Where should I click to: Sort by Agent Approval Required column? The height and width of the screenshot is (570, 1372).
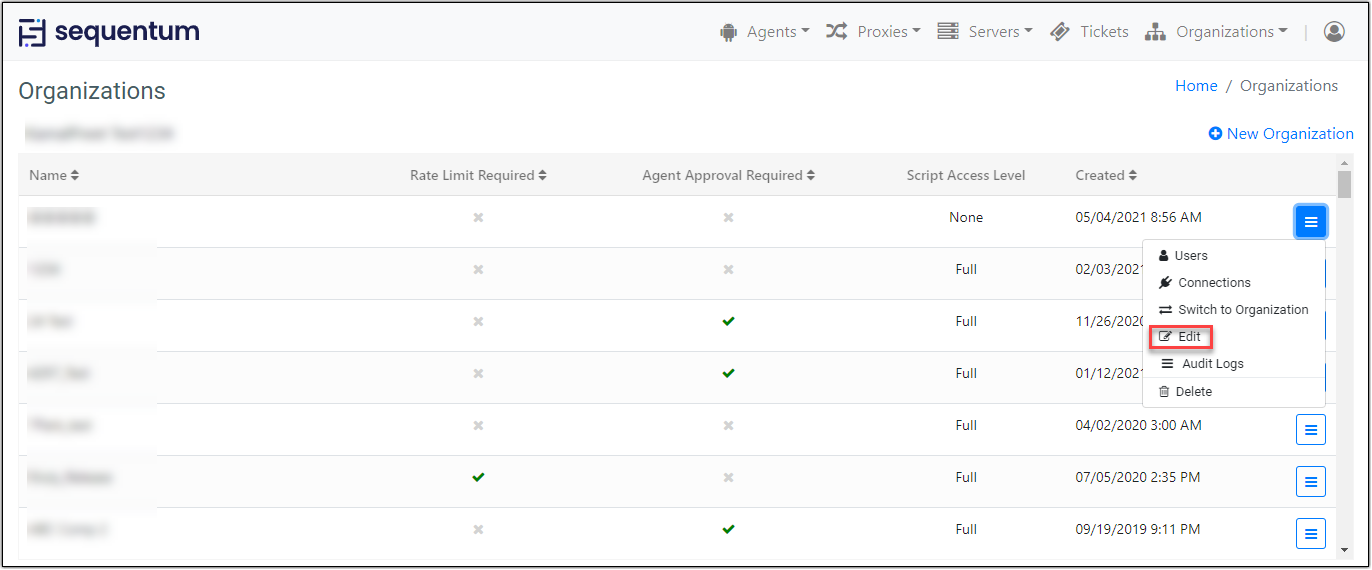(728, 175)
